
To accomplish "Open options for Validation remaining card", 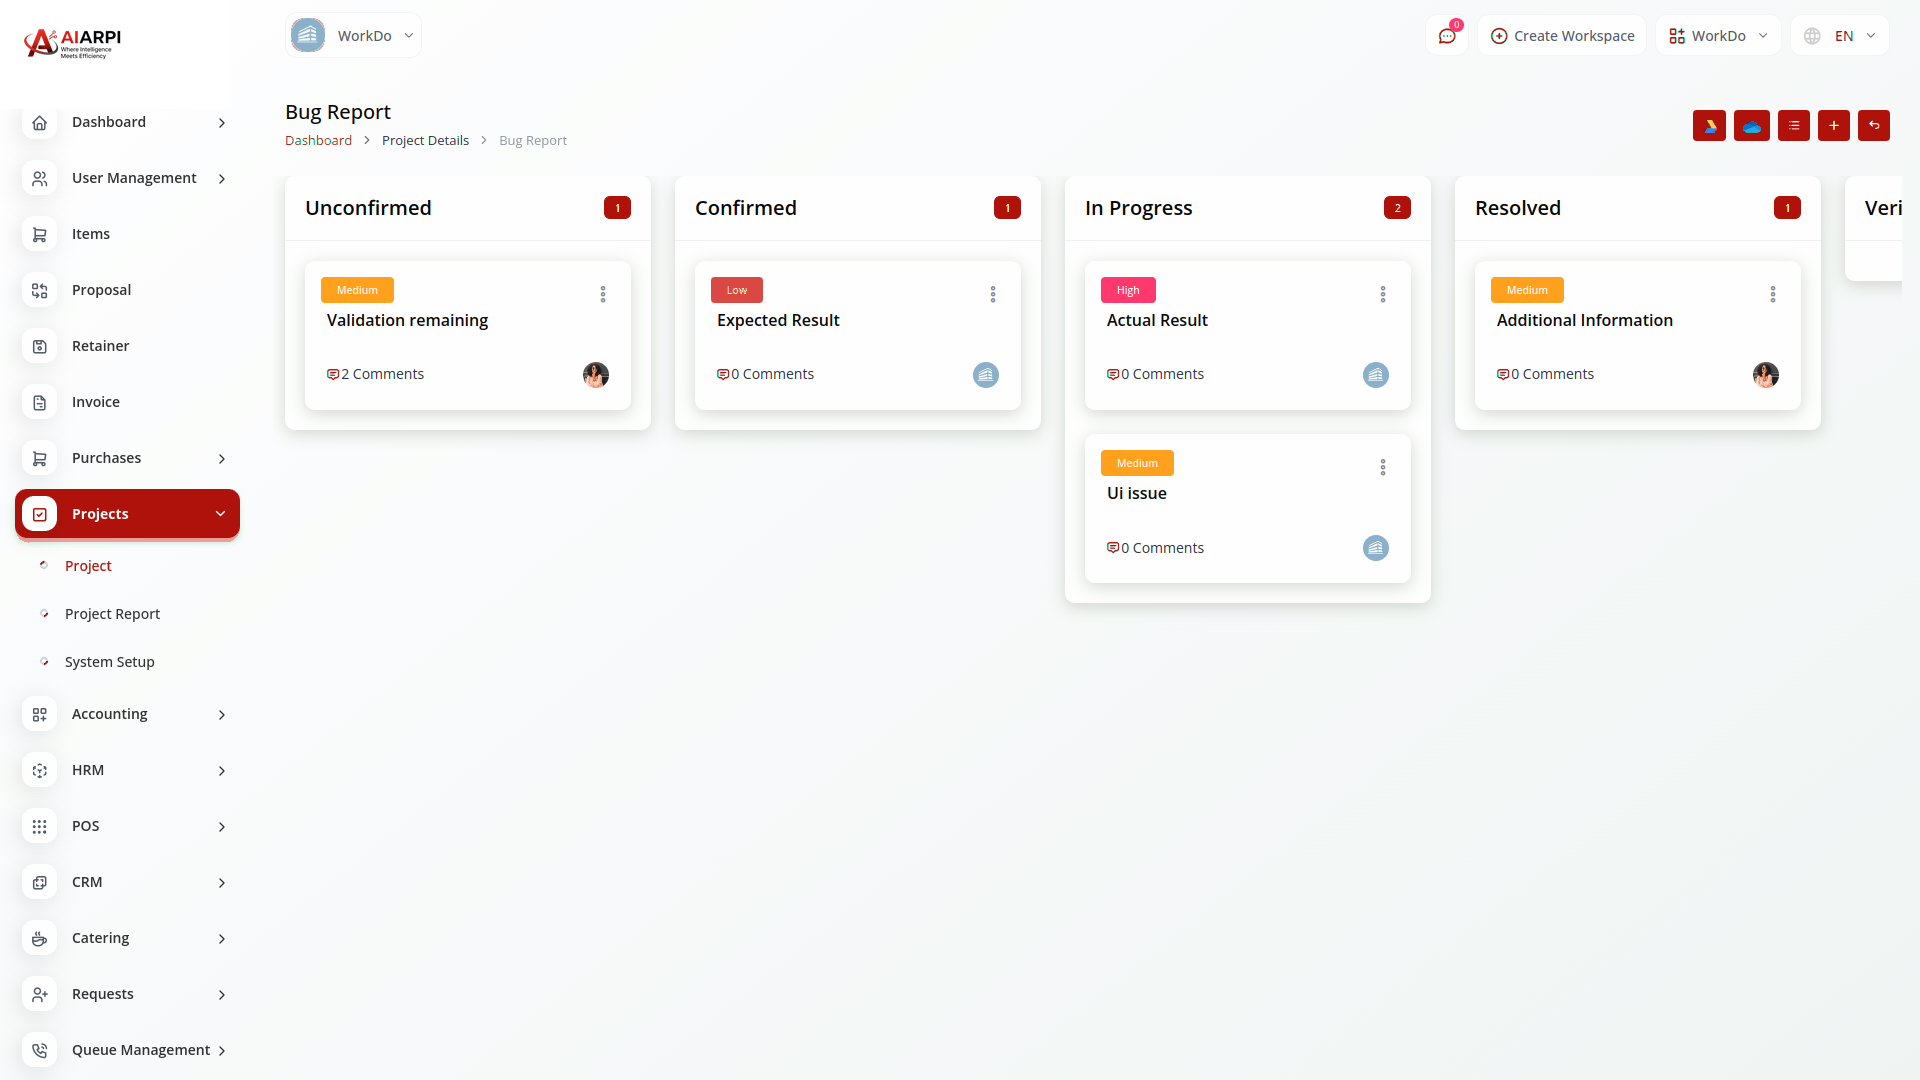I will tap(603, 294).
